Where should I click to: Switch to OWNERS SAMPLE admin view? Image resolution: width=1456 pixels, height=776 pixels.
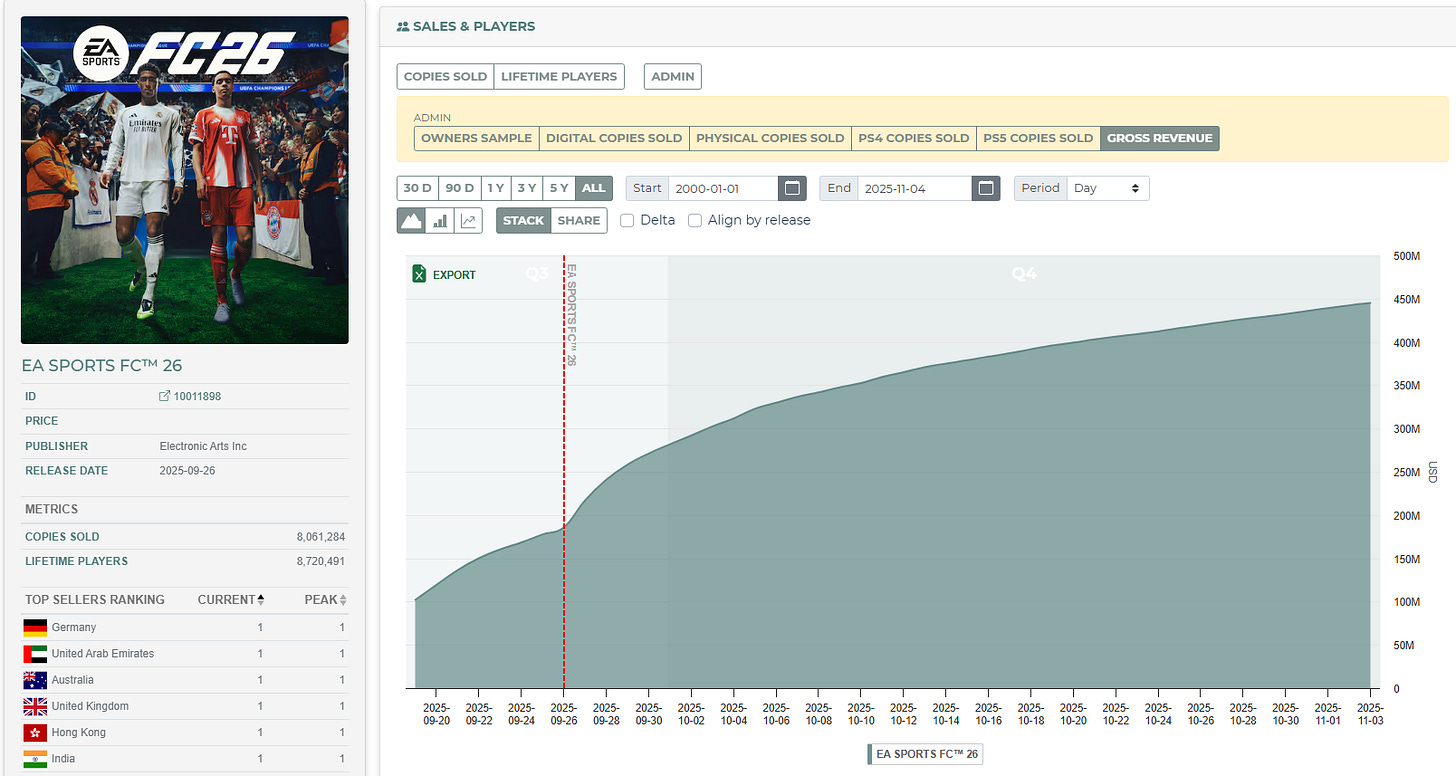[x=476, y=138]
